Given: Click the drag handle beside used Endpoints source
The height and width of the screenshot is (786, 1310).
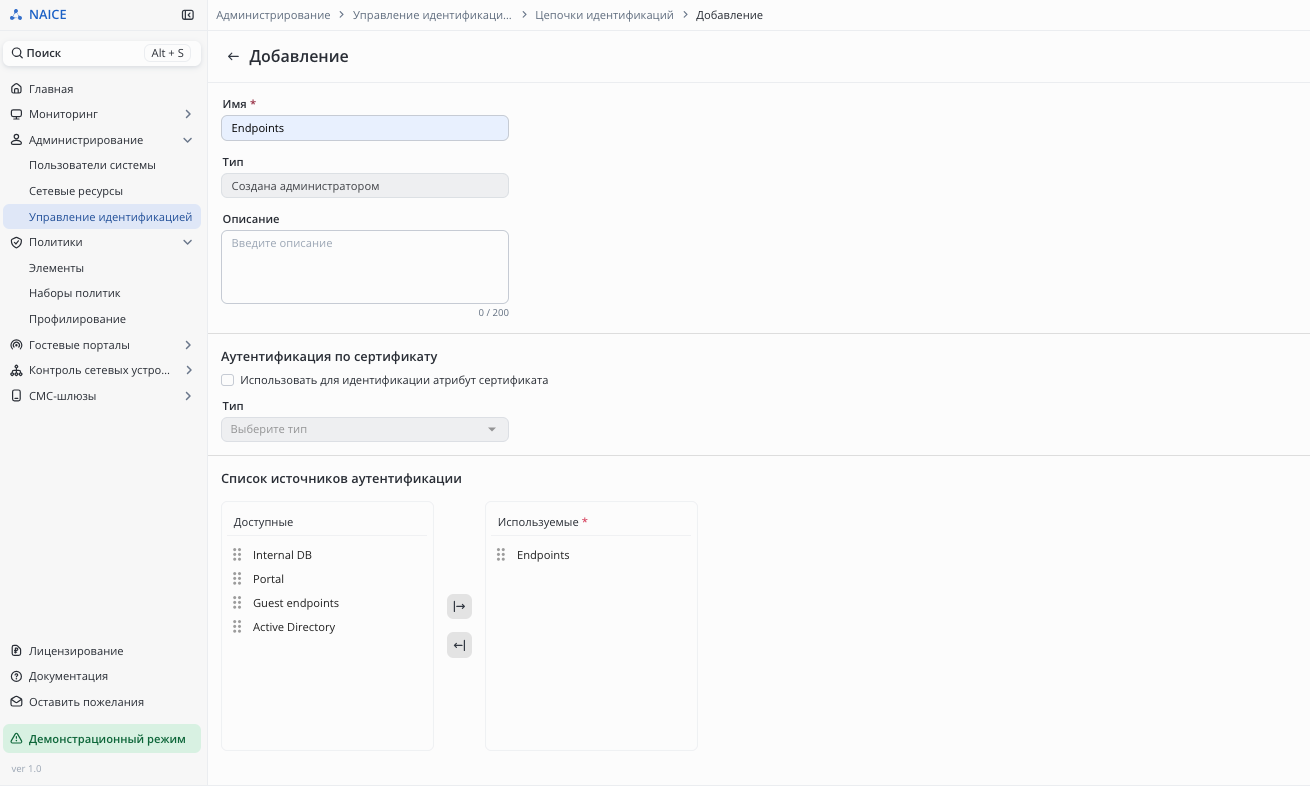Looking at the screenshot, I should [501, 555].
